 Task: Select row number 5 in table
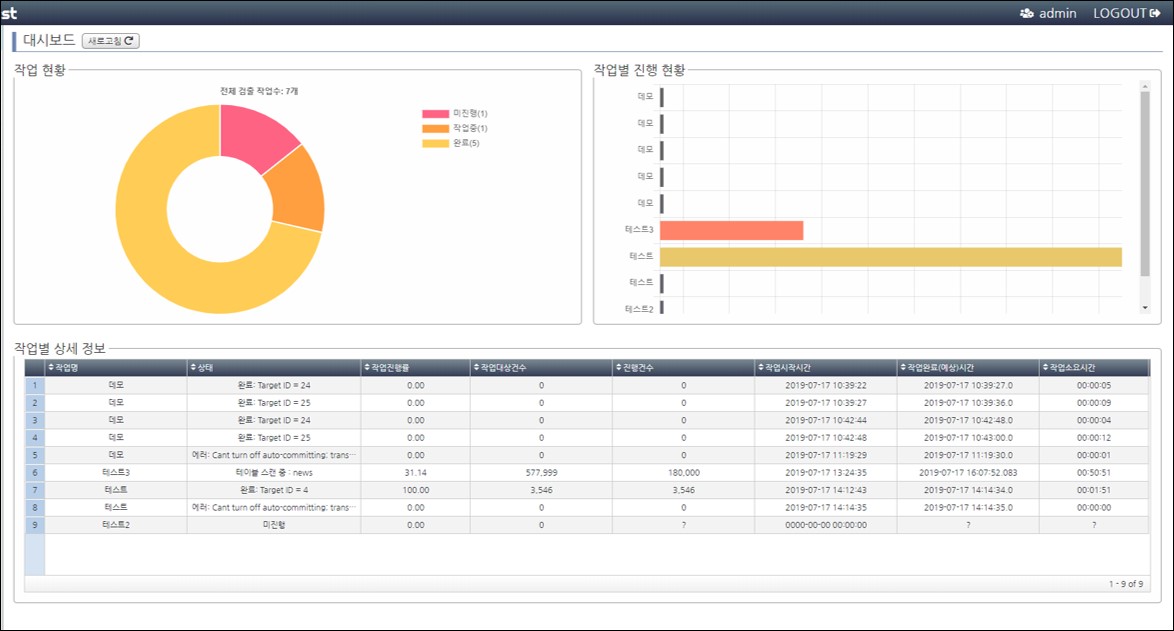(x=34, y=455)
